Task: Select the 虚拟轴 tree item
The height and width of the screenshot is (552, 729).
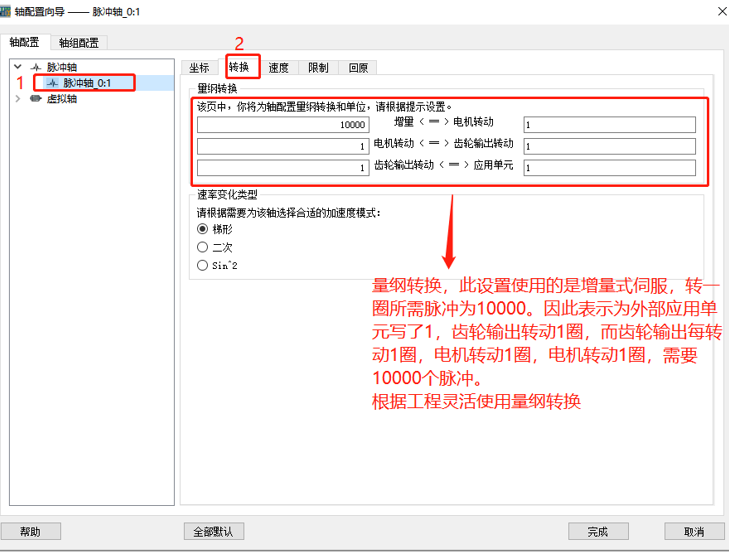Action: (62, 99)
